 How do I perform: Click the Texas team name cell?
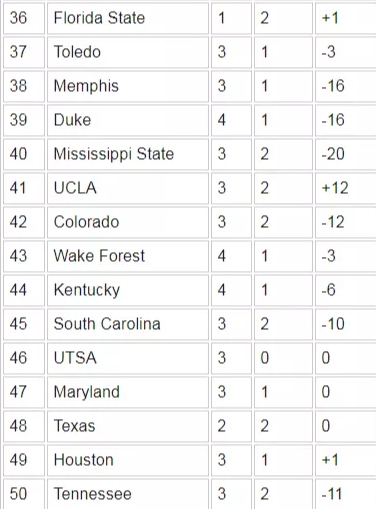click(128, 426)
